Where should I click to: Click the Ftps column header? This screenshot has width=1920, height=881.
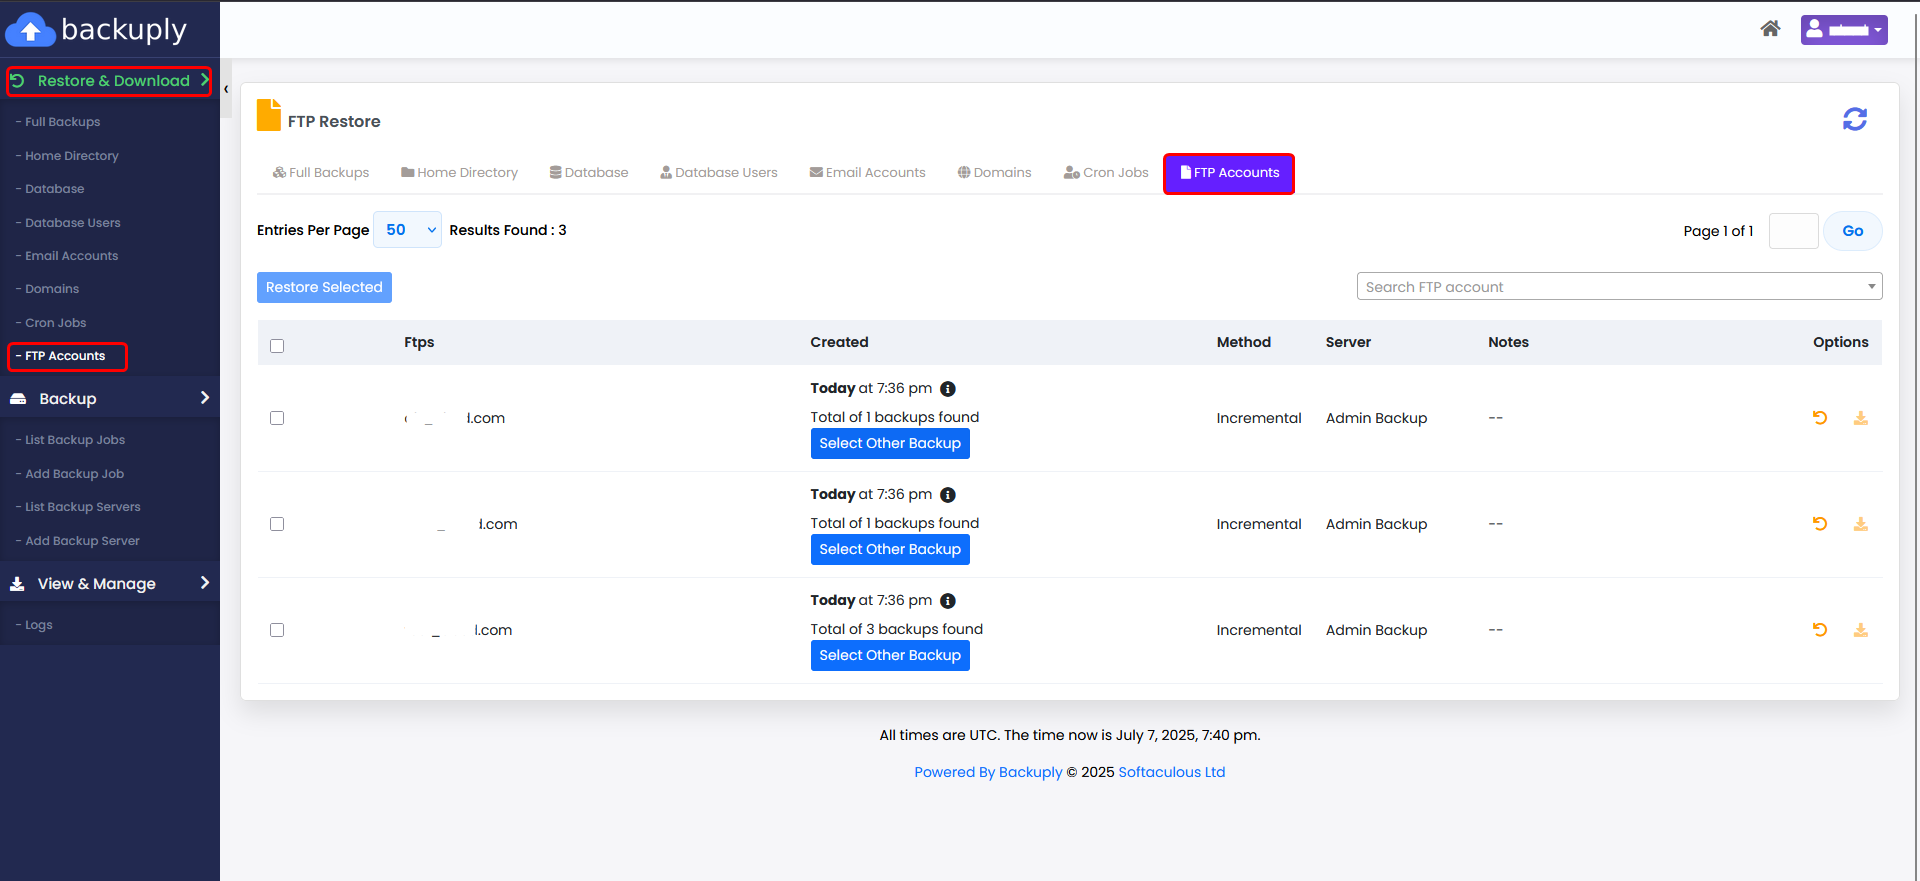pyautogui.click(x=419, y=342)
